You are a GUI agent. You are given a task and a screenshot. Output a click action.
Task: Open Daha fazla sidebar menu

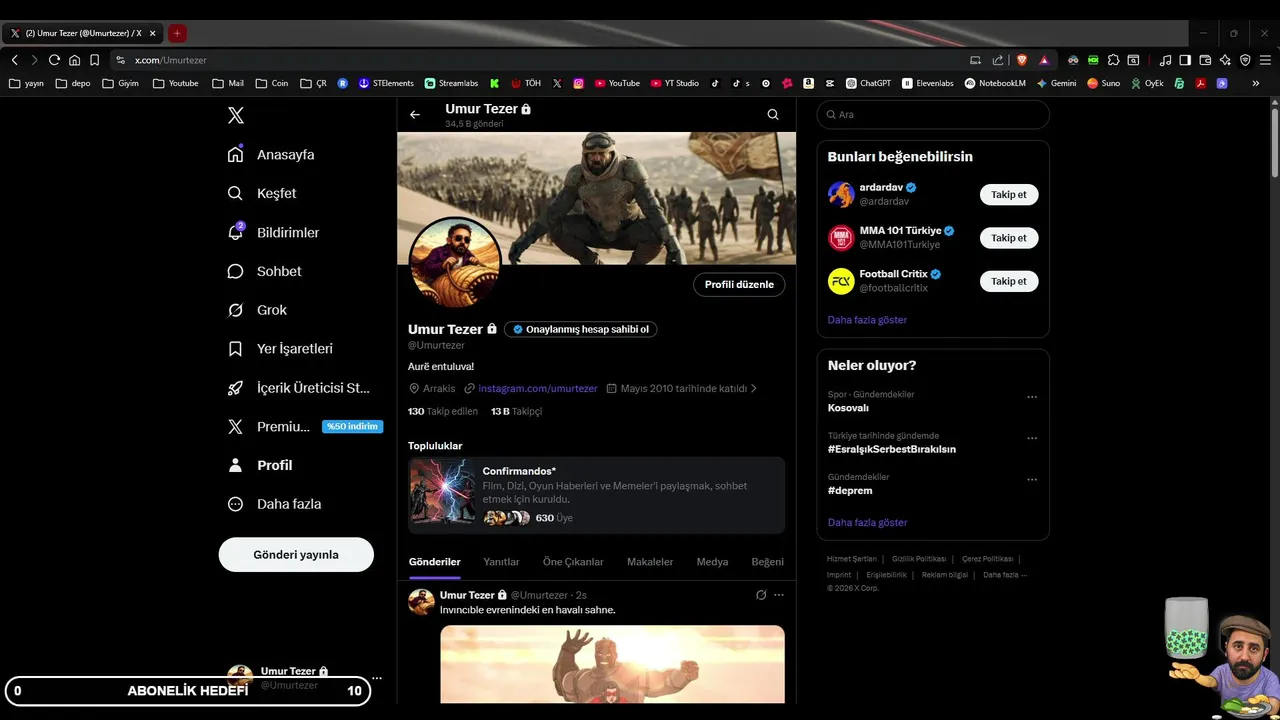coord(274,504)
